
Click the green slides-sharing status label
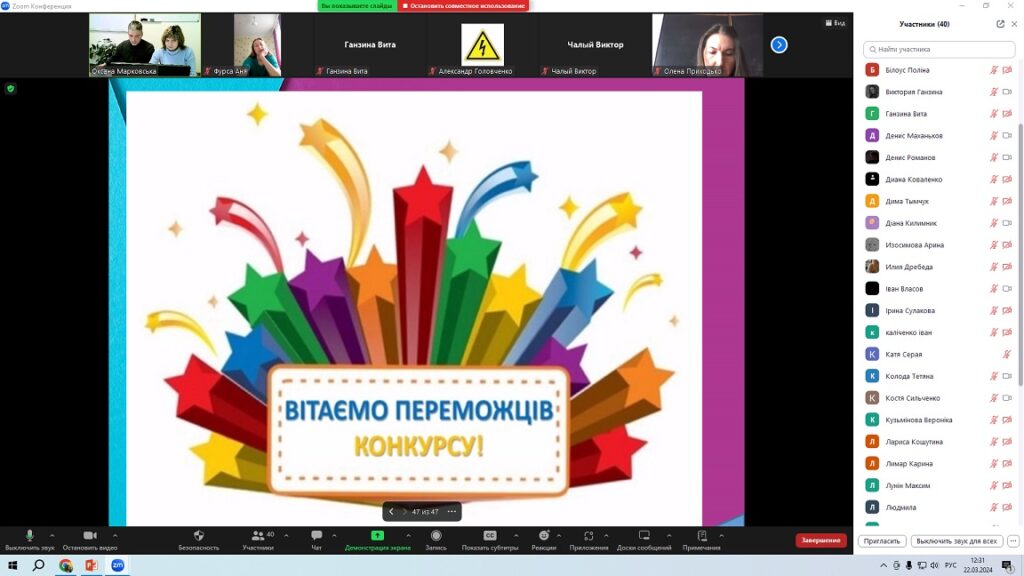pos(357,6)
